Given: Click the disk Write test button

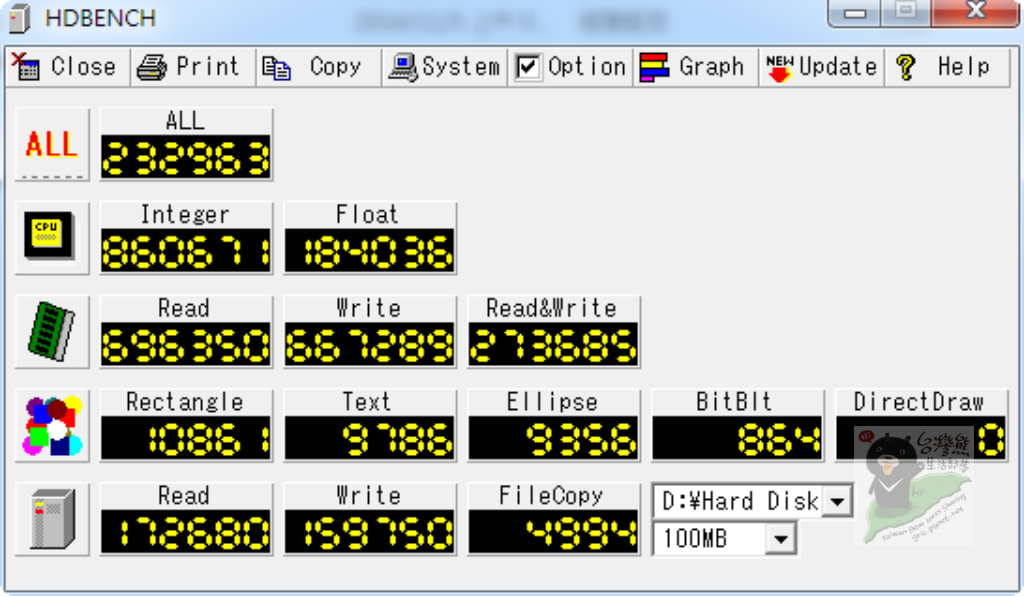Looking at the screenshot, I should 370,519.
